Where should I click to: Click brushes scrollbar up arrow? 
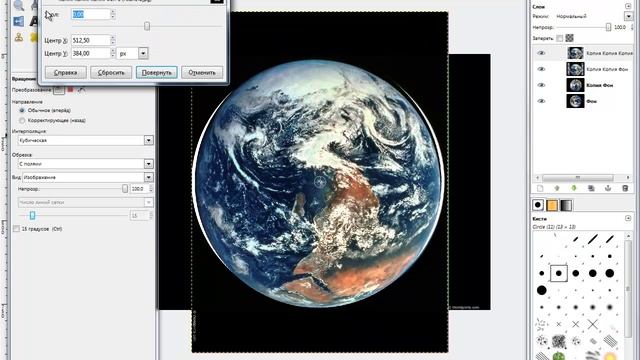point(628,236)
